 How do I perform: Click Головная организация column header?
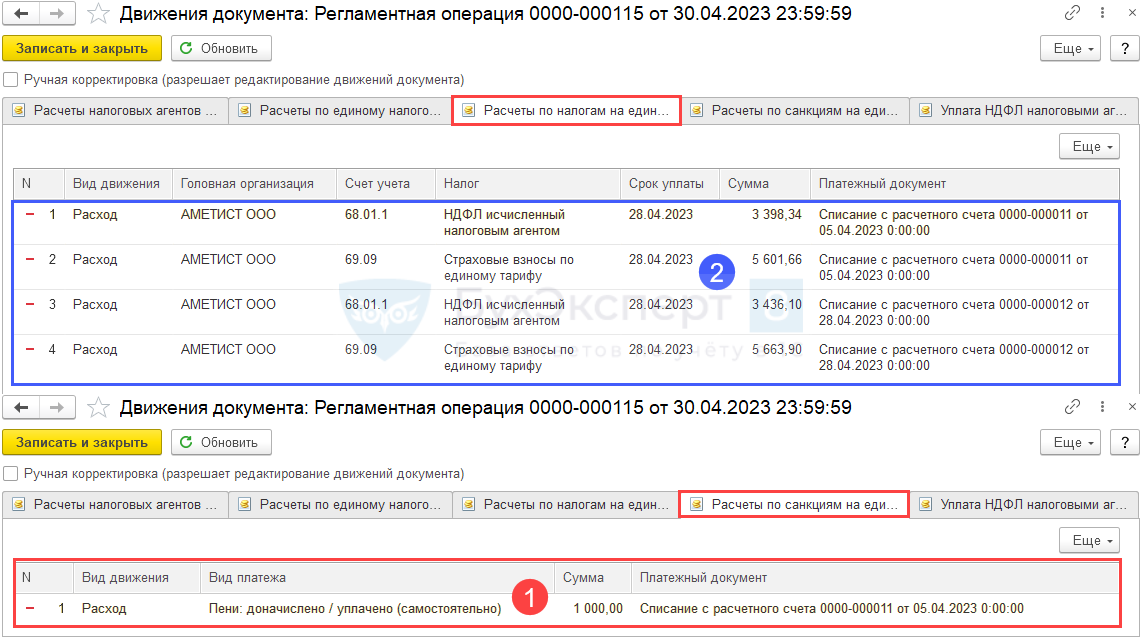pyautogui.click(x=254, y=184)
